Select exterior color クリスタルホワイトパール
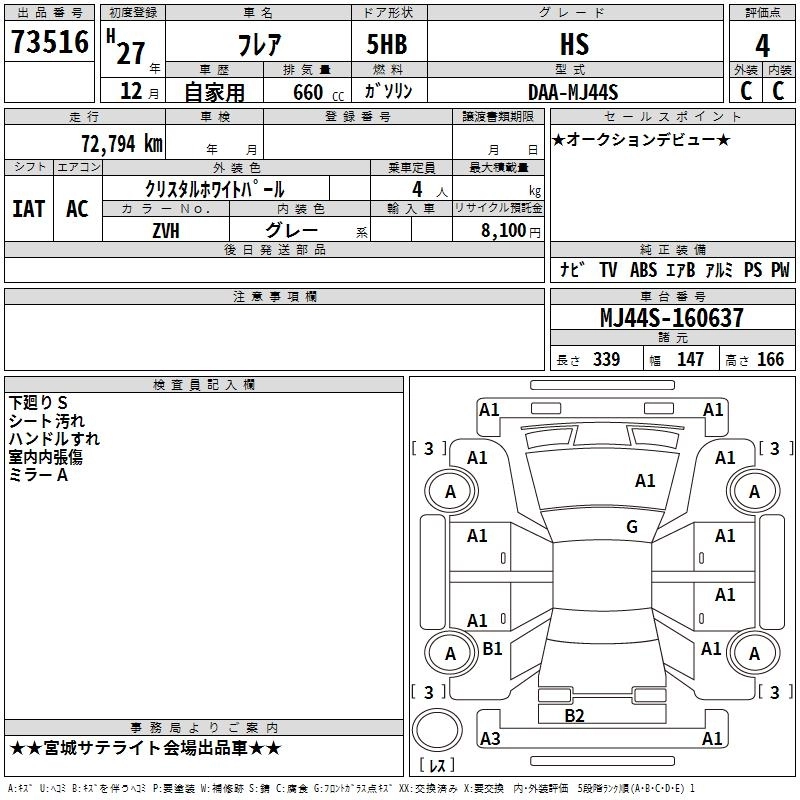 [215, 189]
